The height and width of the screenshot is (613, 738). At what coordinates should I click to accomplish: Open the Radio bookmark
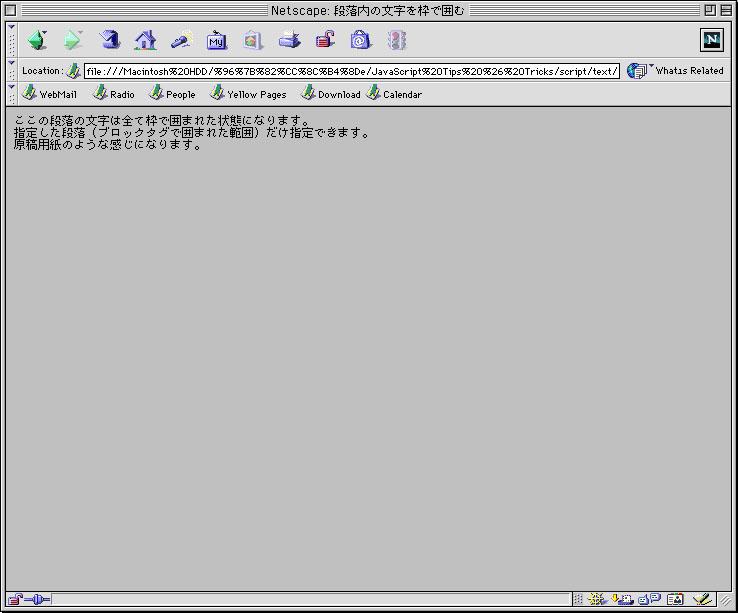(x=113, y=93)
